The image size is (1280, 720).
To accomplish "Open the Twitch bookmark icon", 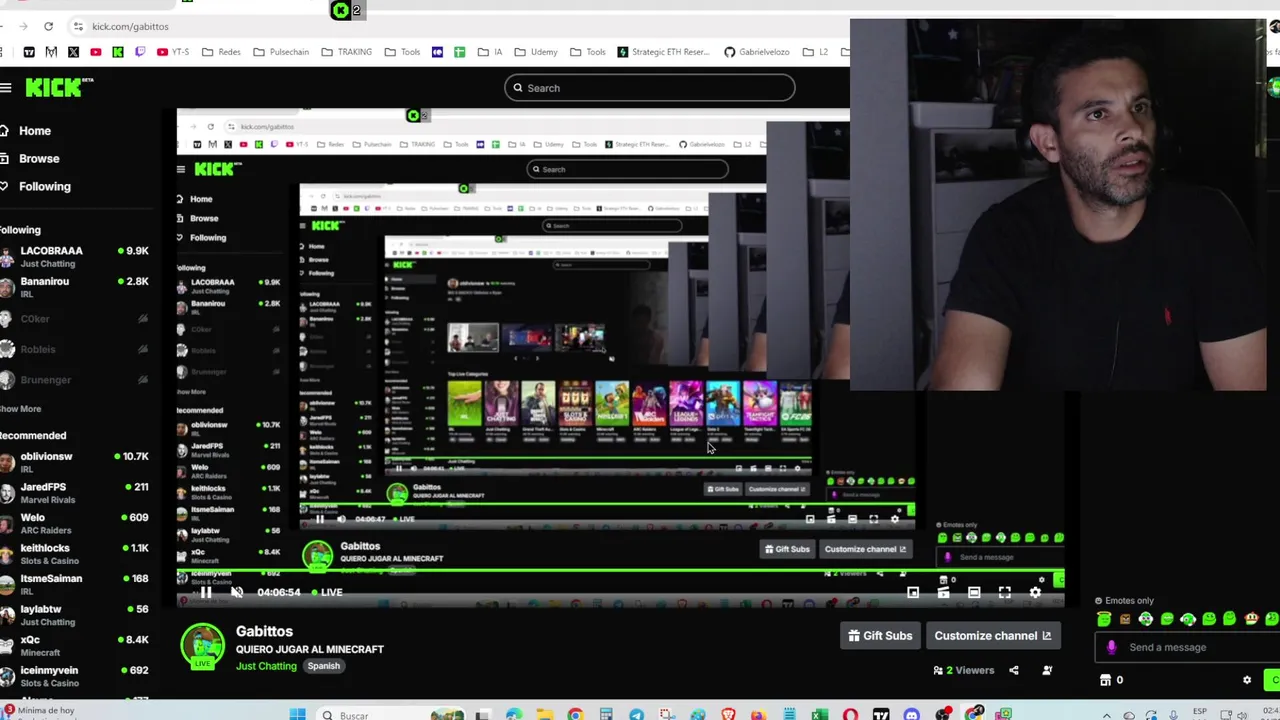I will pos(140,52).
